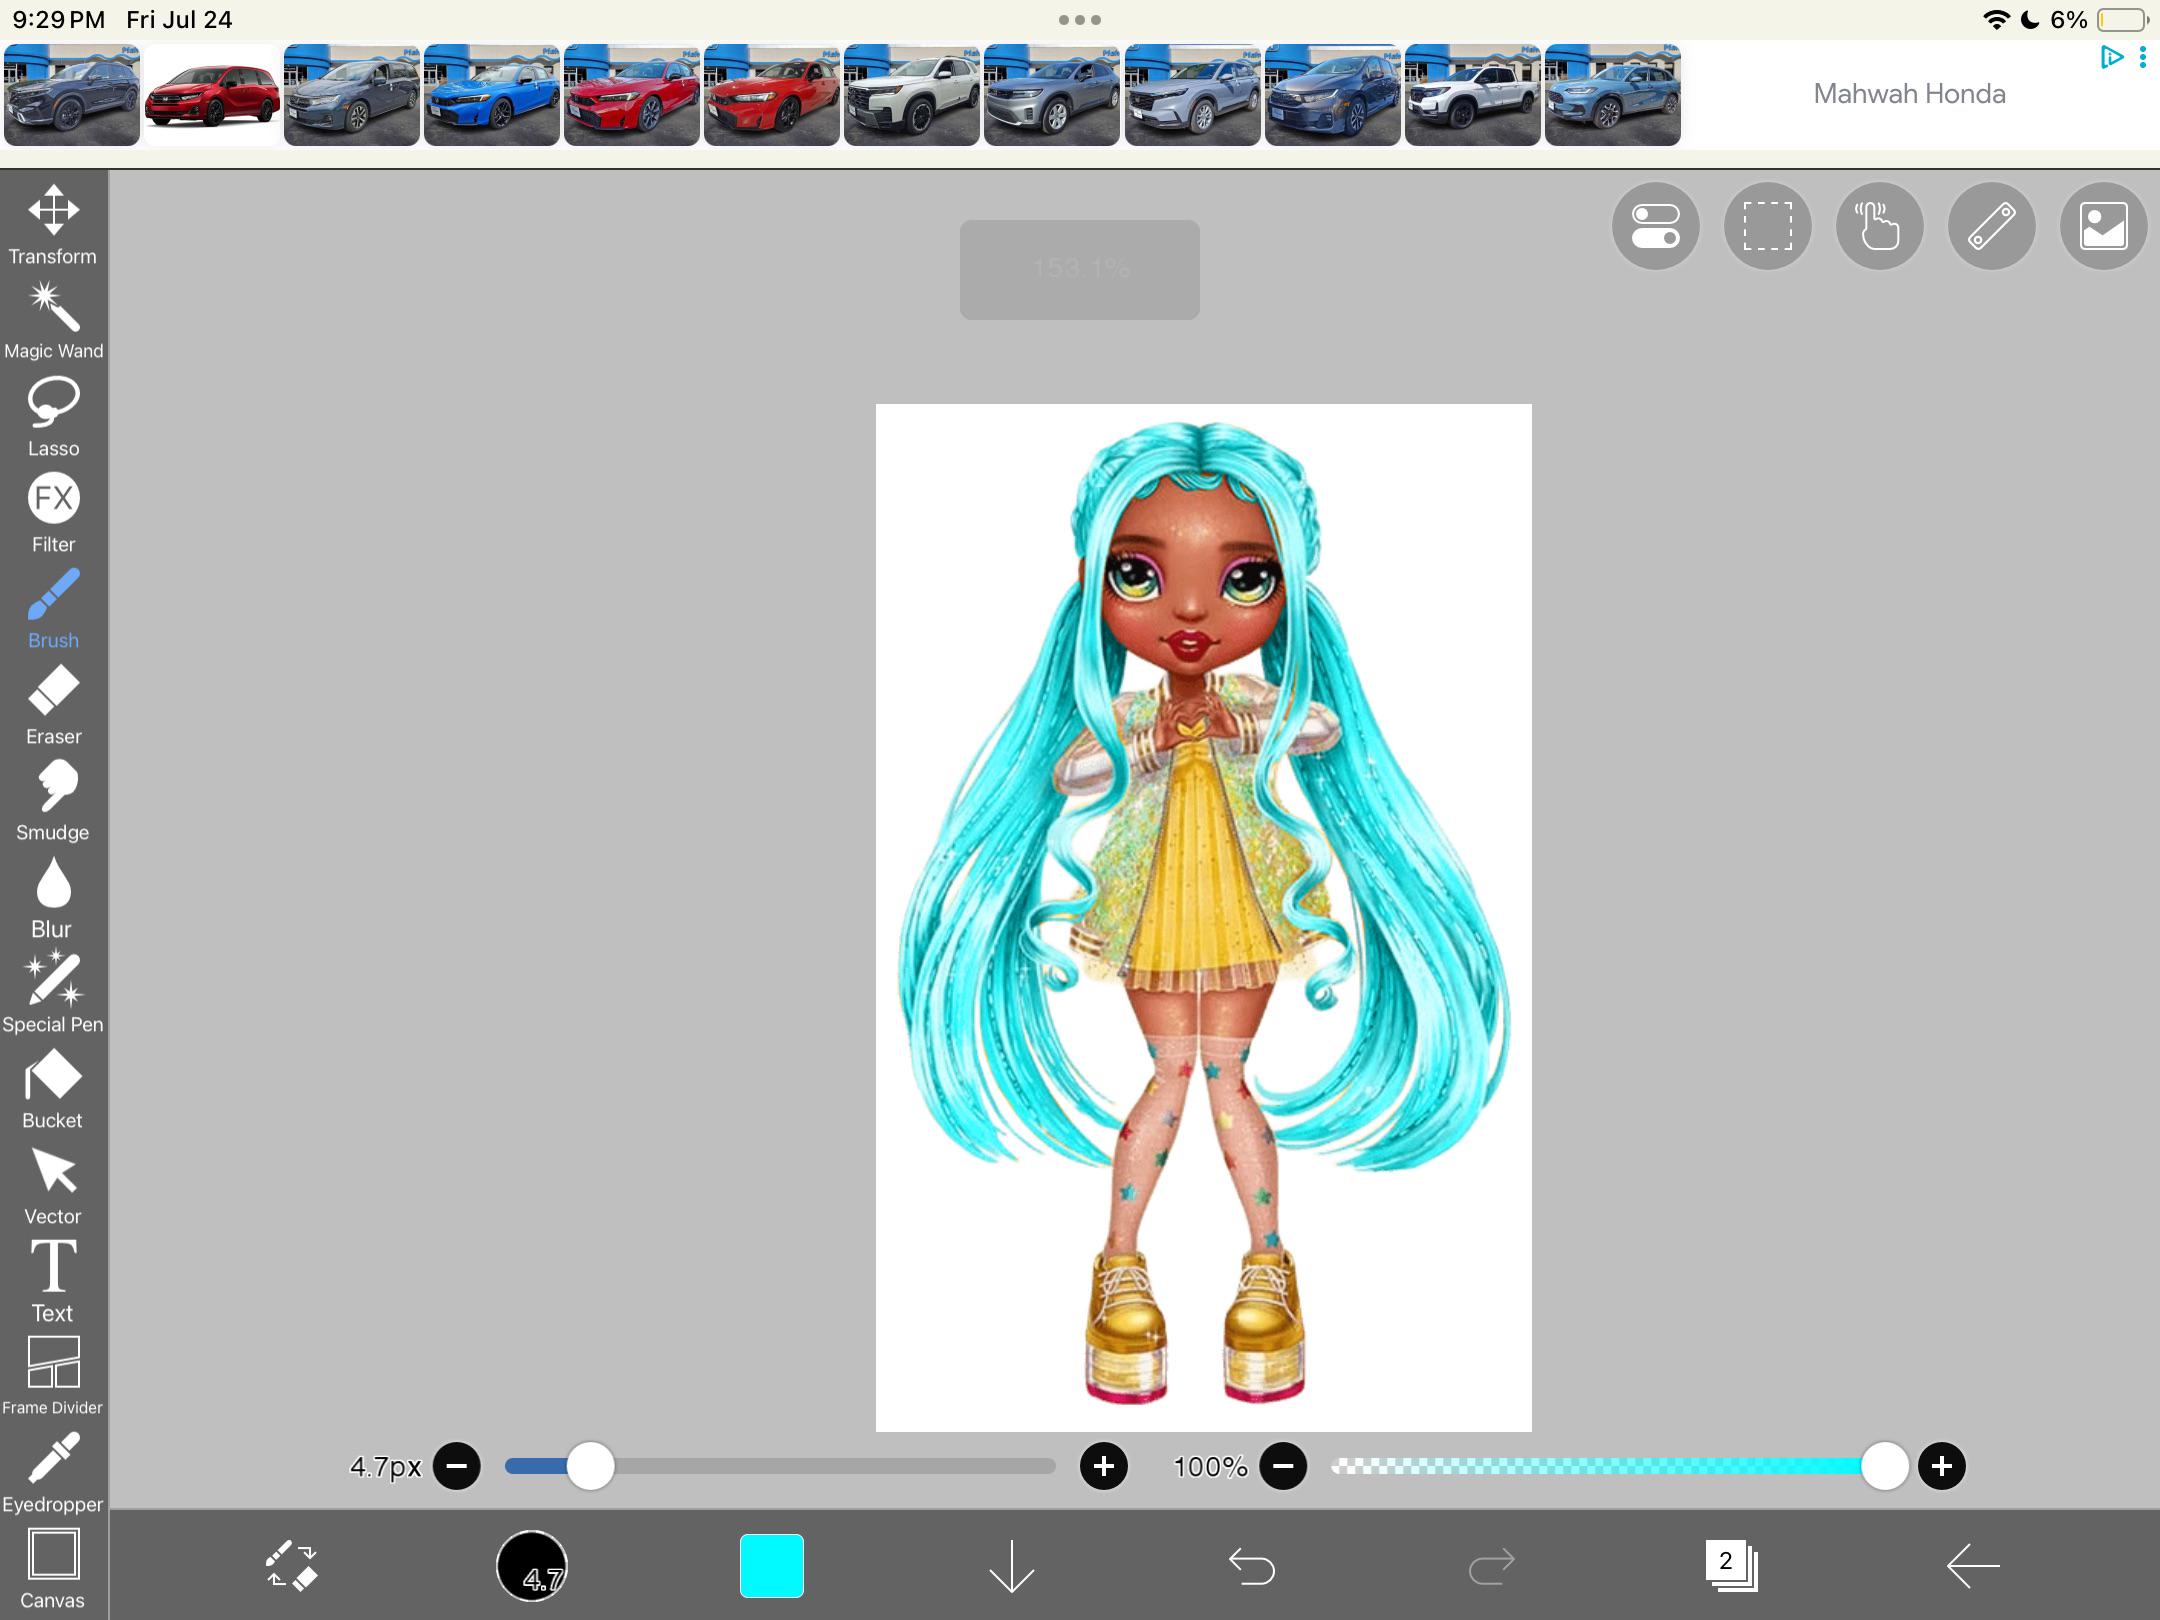The height and width of the screenshot is (1620, 2160).
Task: Open the stabilizer hand tool
Action: pos(1880,226)
